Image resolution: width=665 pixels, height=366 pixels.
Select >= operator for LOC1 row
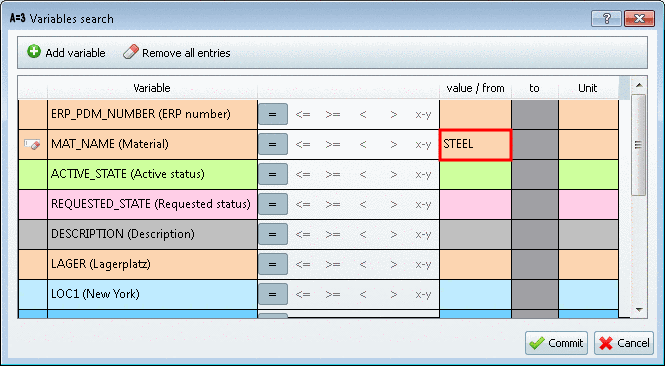[x=333, y=294]
